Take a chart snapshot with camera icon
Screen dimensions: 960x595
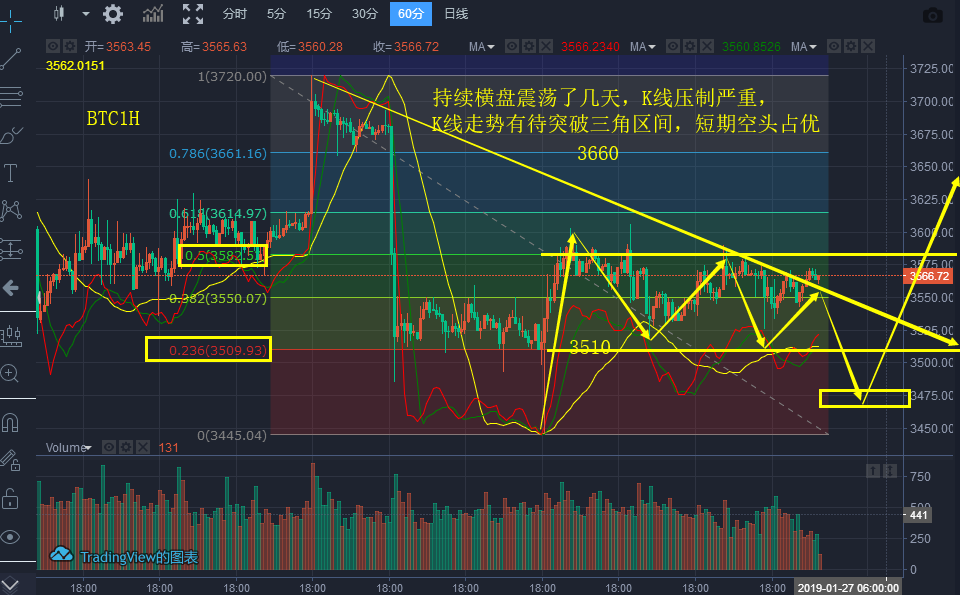click(932, 15)
